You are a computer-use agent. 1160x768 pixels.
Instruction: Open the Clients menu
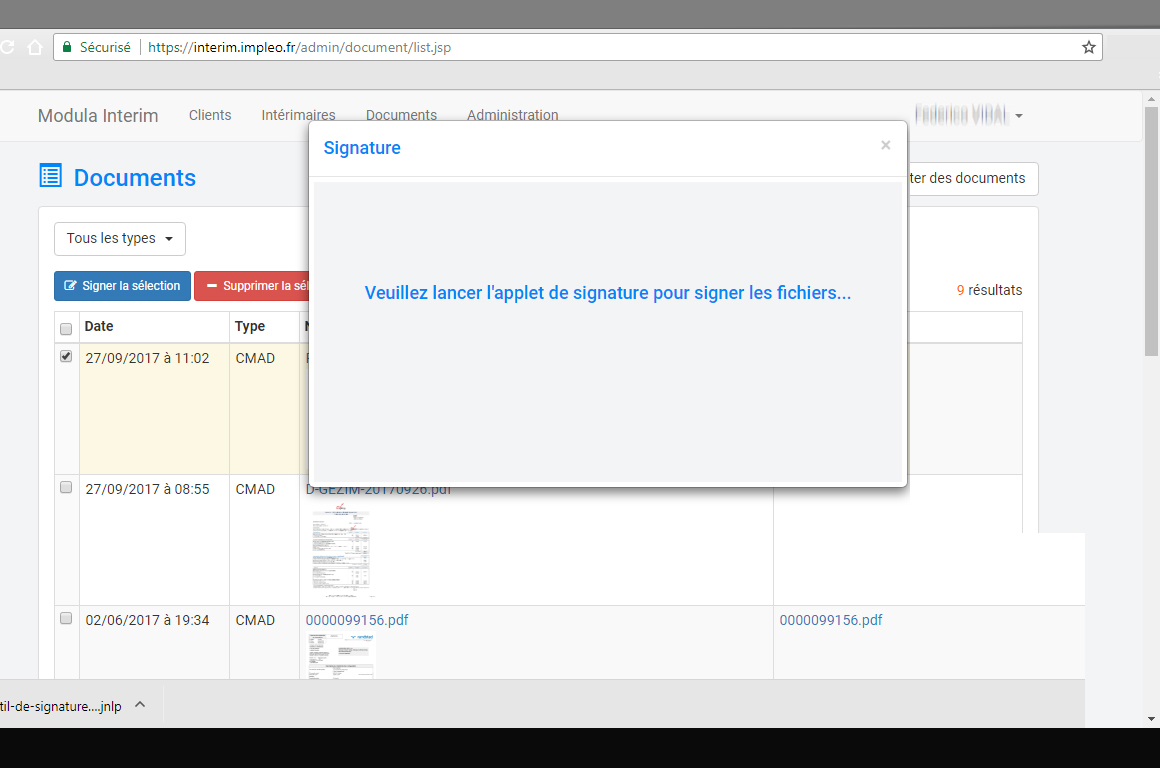[x=210, y=116]
